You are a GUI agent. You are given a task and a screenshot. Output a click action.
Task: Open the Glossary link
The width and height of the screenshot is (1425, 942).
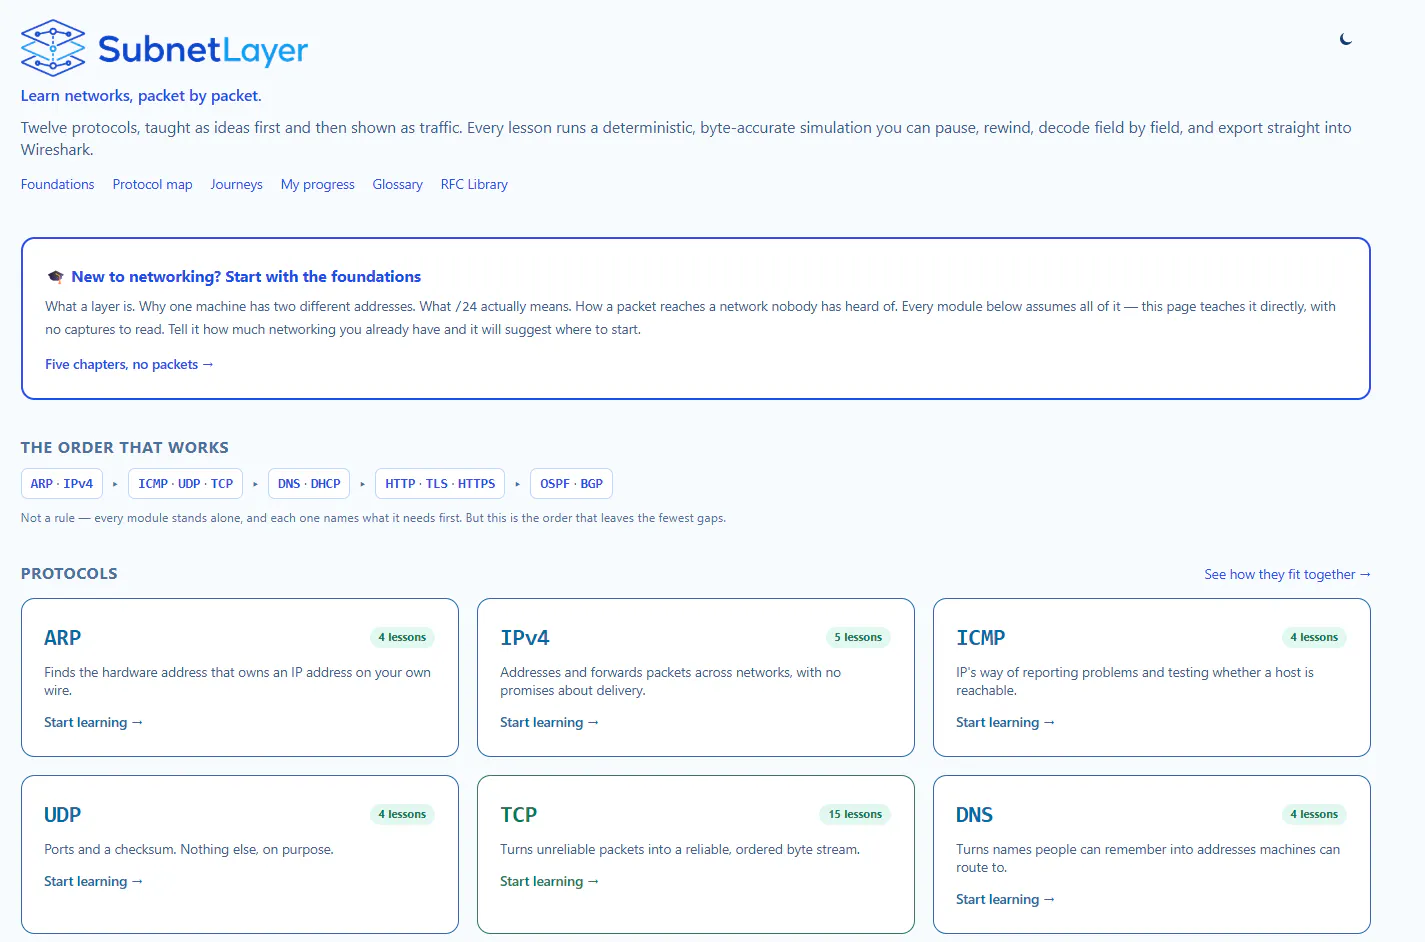(x=397, y=184)
